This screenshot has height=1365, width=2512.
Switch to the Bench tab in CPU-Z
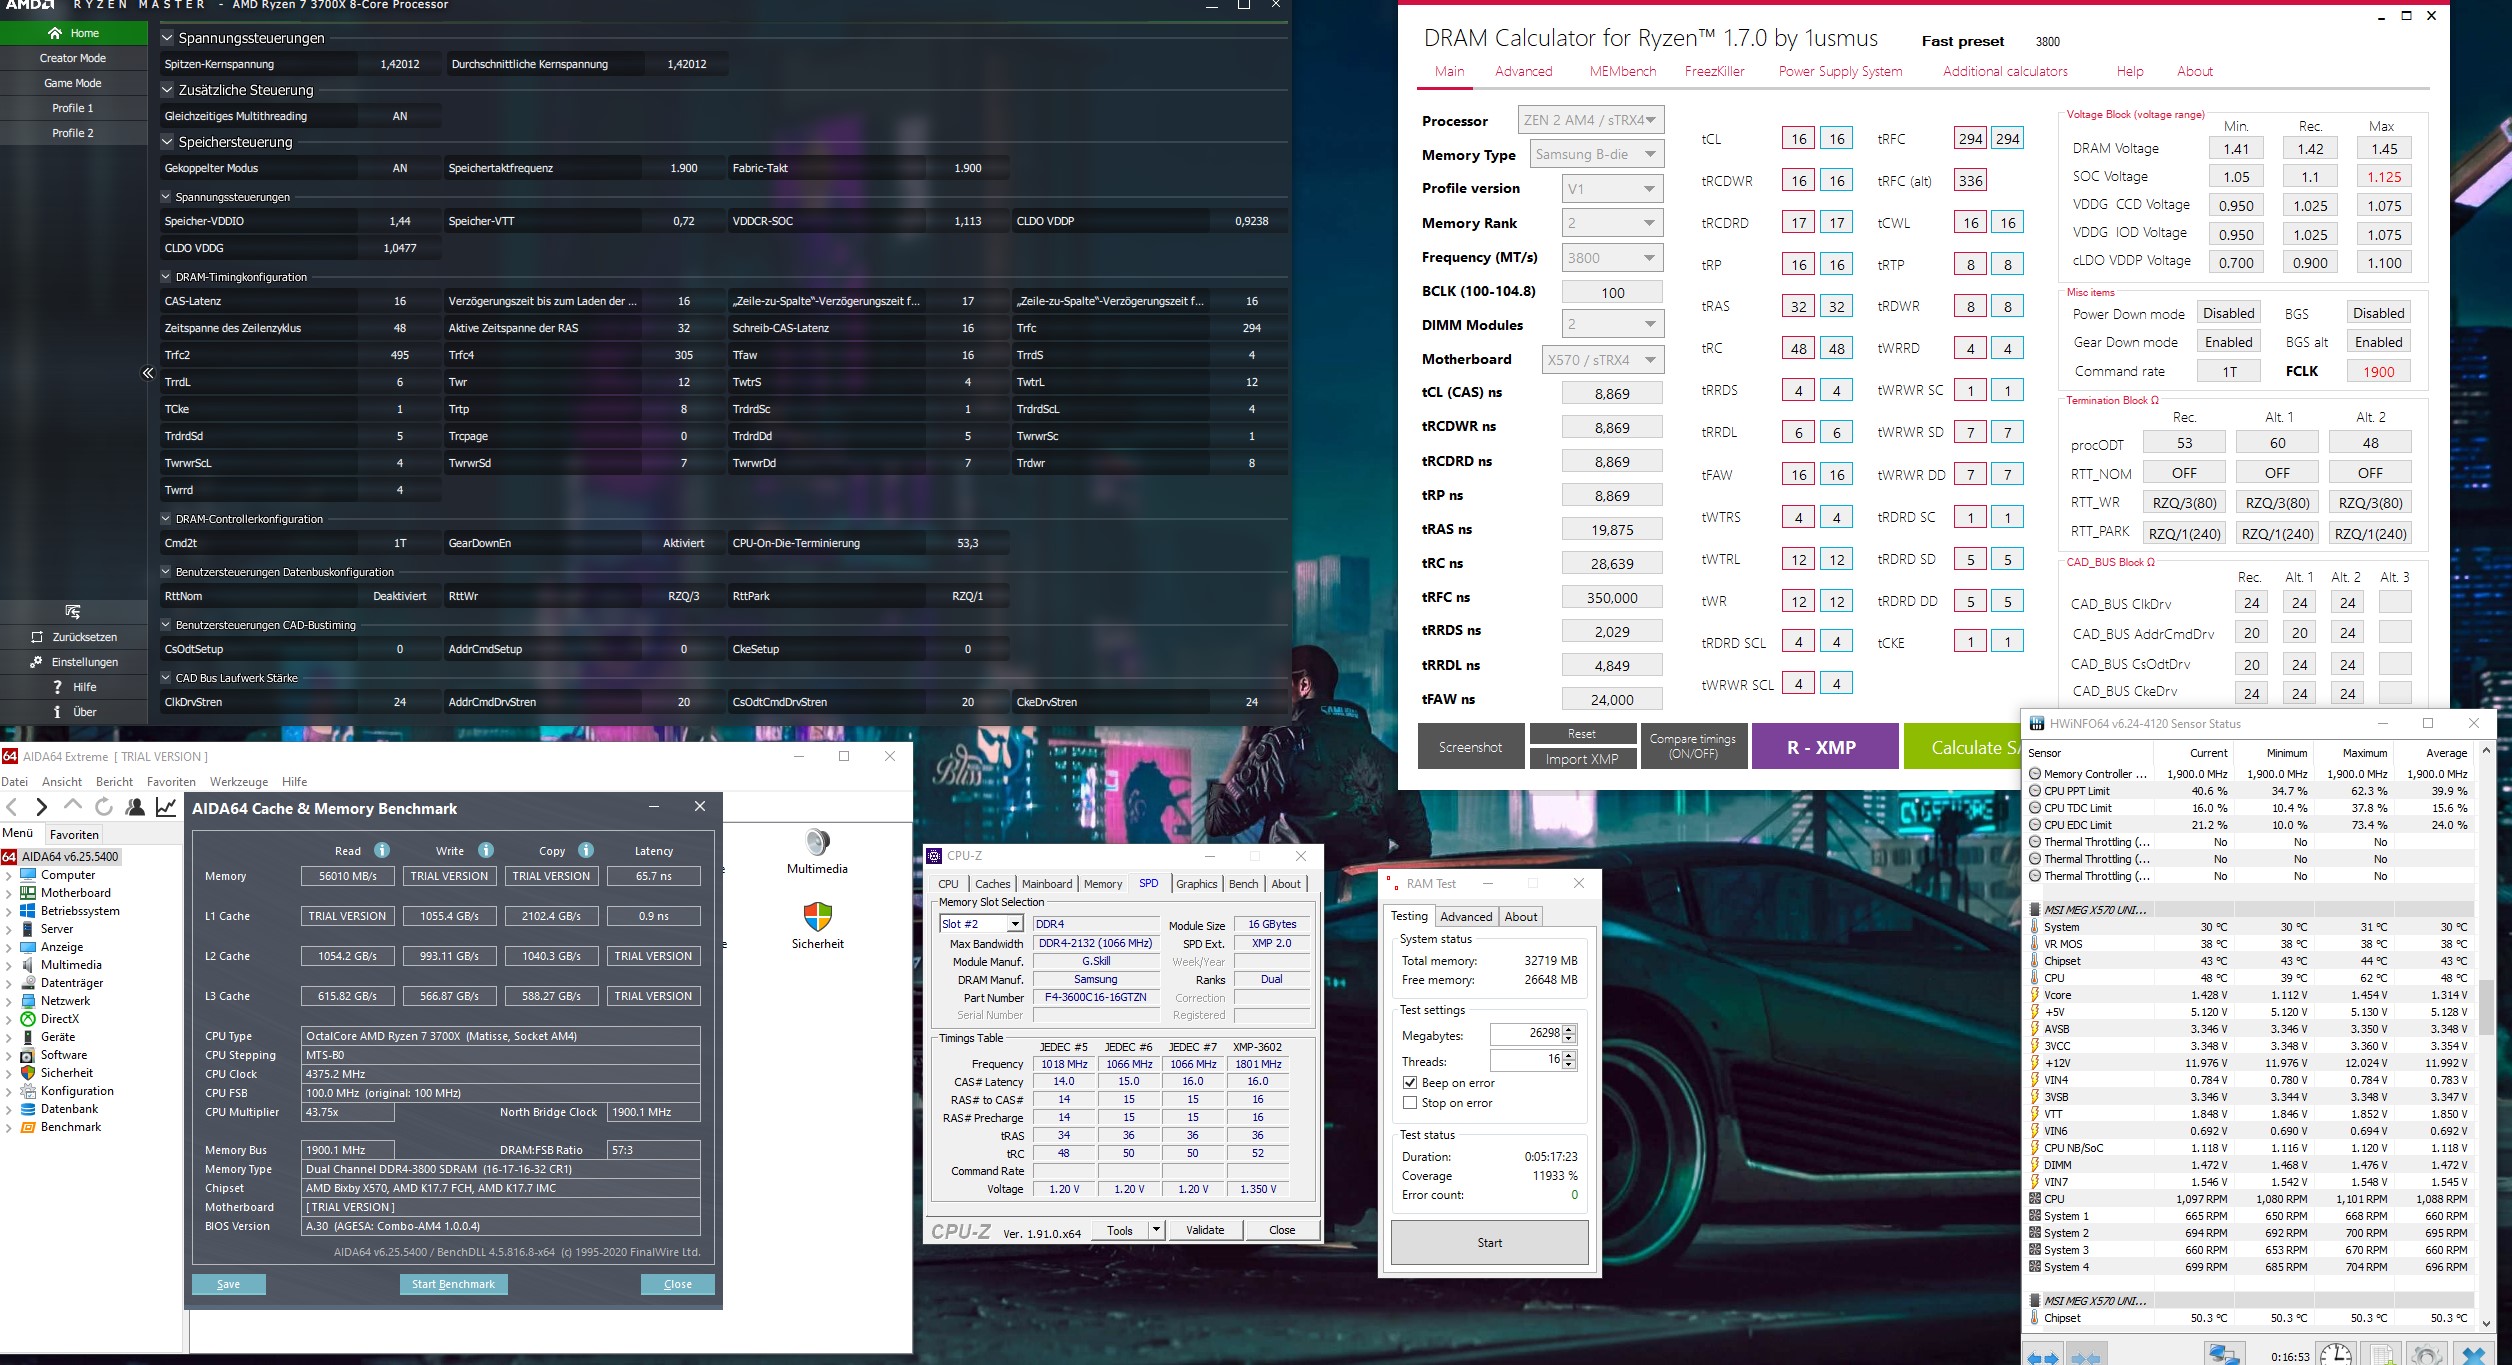1243,884
